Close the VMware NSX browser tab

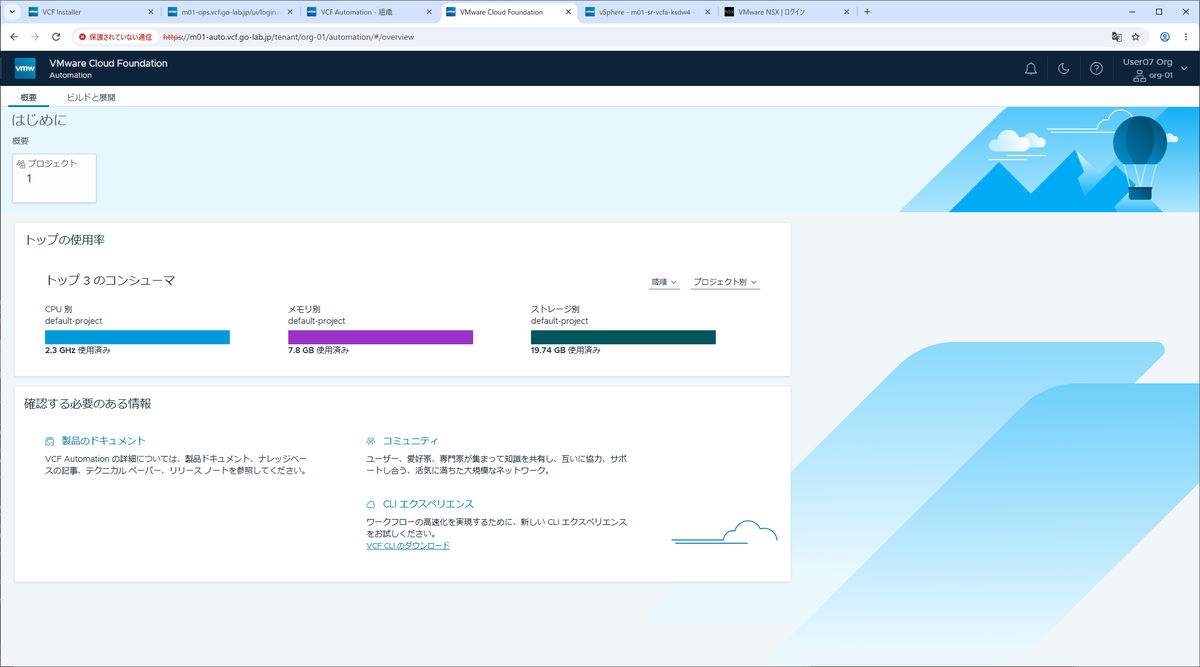pos(845,12)
